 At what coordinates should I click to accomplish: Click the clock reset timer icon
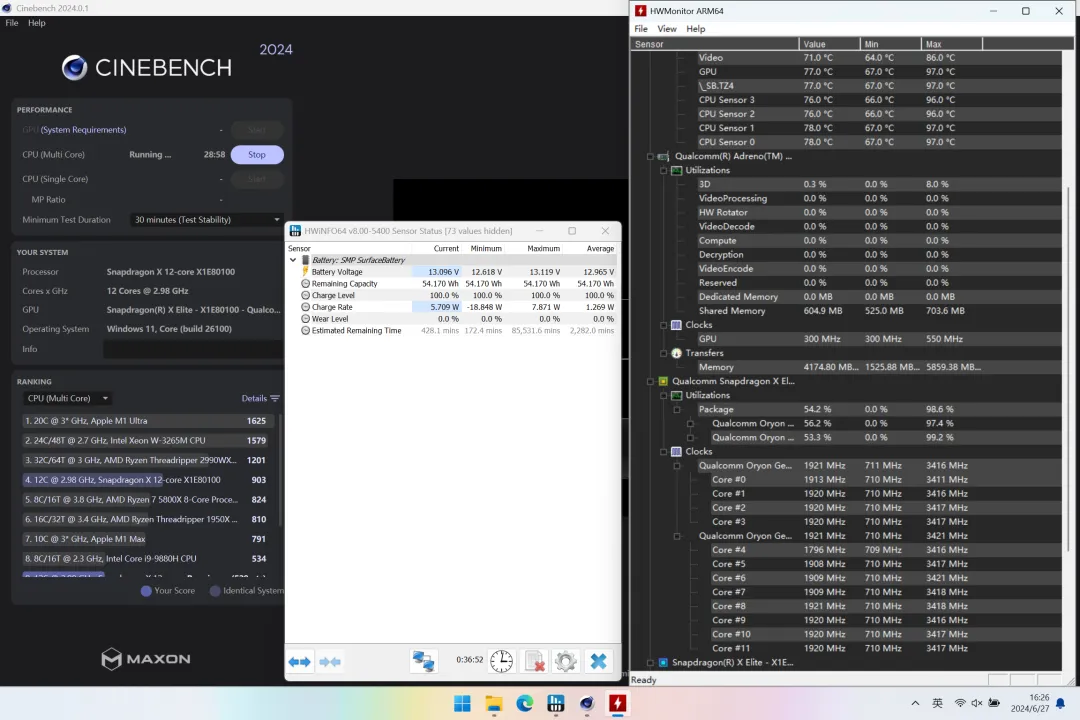tap(502, 661)
